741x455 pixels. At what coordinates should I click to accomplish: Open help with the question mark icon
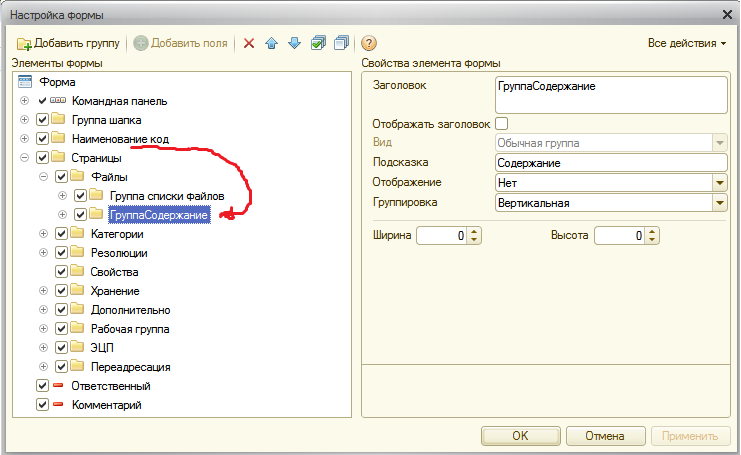pyautogui.click(x=369, y=43)
